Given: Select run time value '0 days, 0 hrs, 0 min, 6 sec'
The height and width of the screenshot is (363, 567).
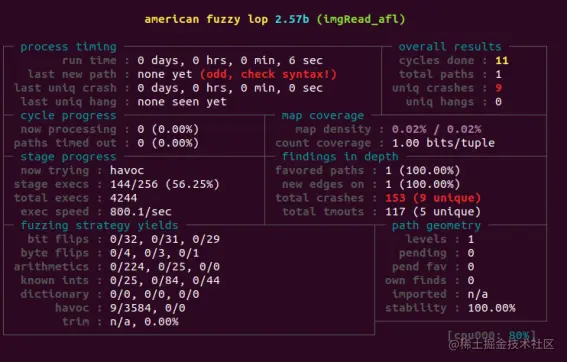Looking at the screenshot, I should pyautogui.click(x=230, y=60).
